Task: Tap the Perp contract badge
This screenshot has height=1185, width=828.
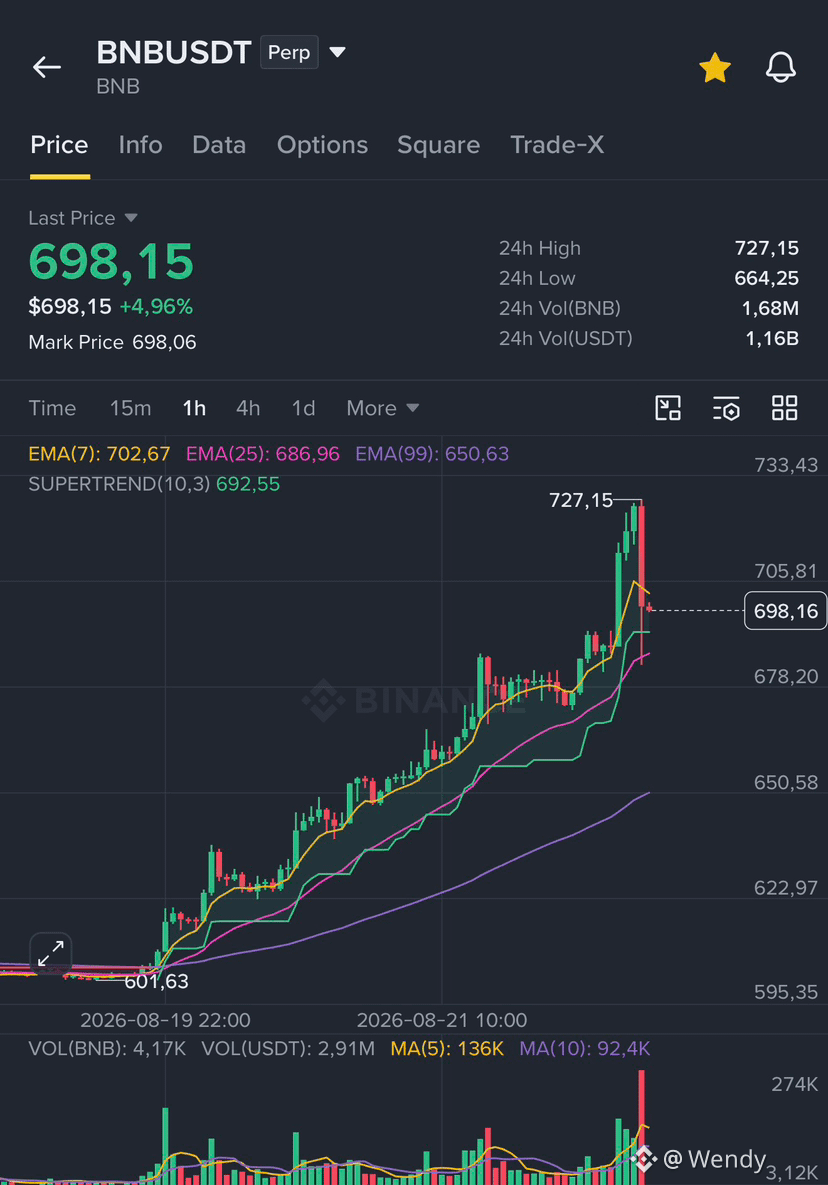Action: click(x=289, y=52)
